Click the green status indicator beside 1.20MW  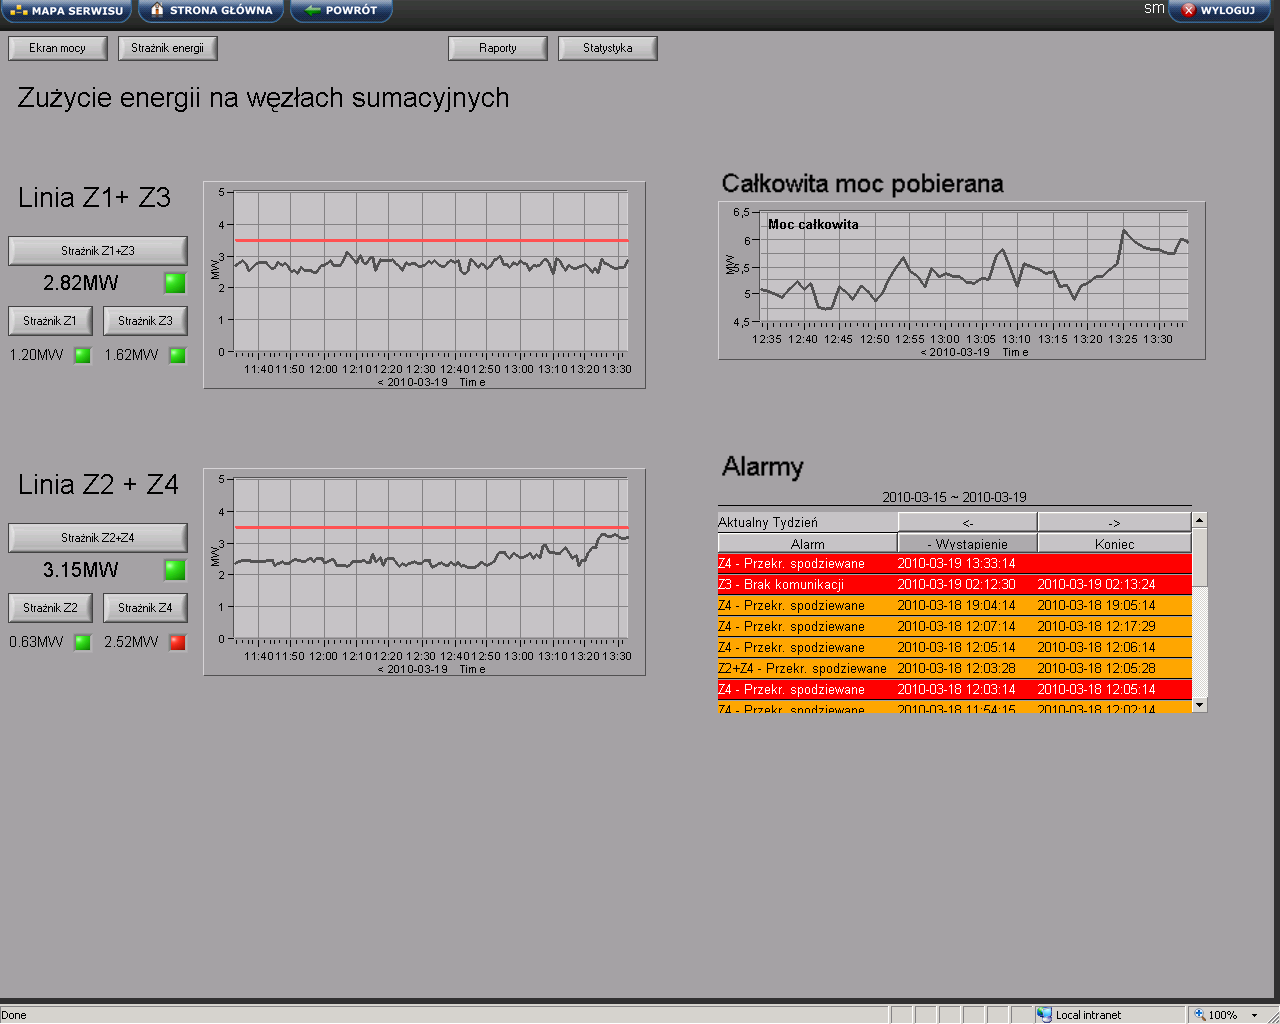click(x=83, y=355)
